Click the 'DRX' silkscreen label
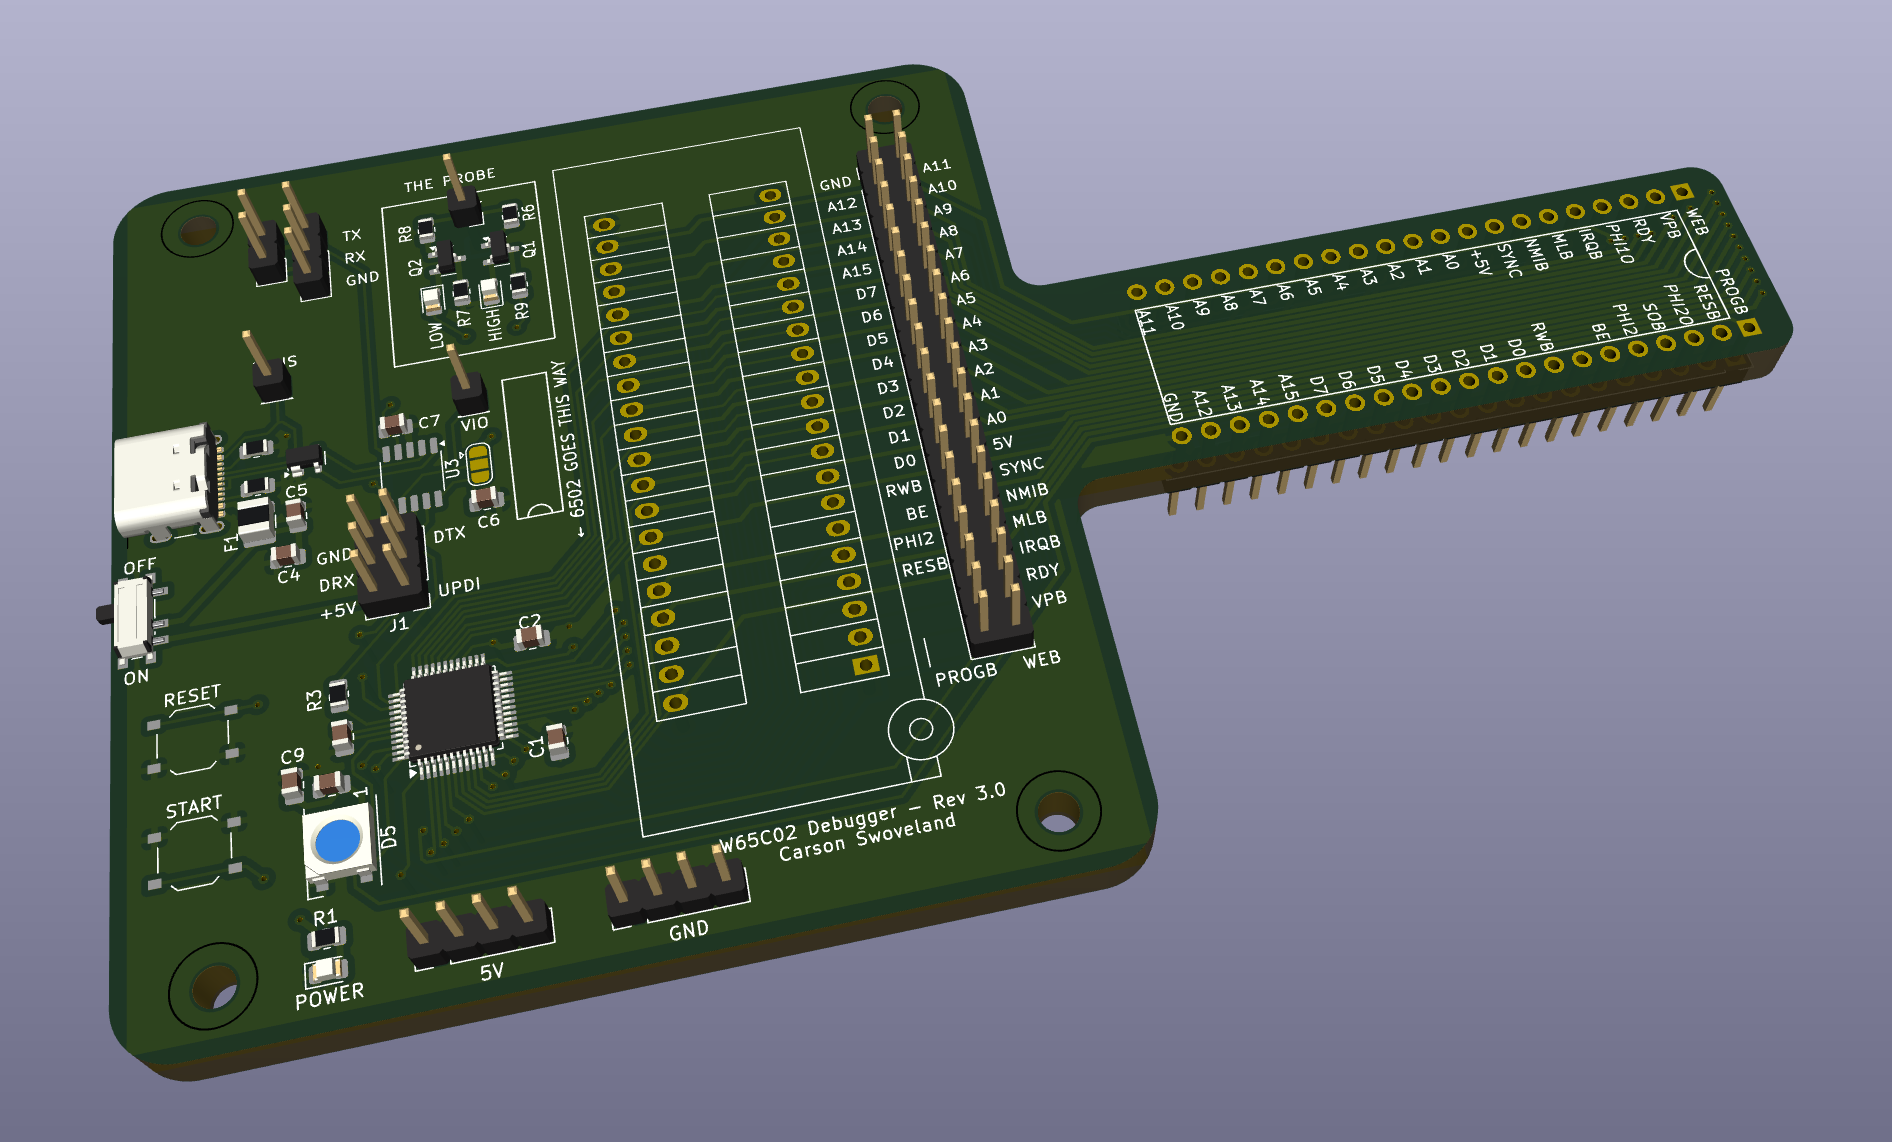Image resolution: width=1892 pixels, height=1142 pixels. coord(336,583)
